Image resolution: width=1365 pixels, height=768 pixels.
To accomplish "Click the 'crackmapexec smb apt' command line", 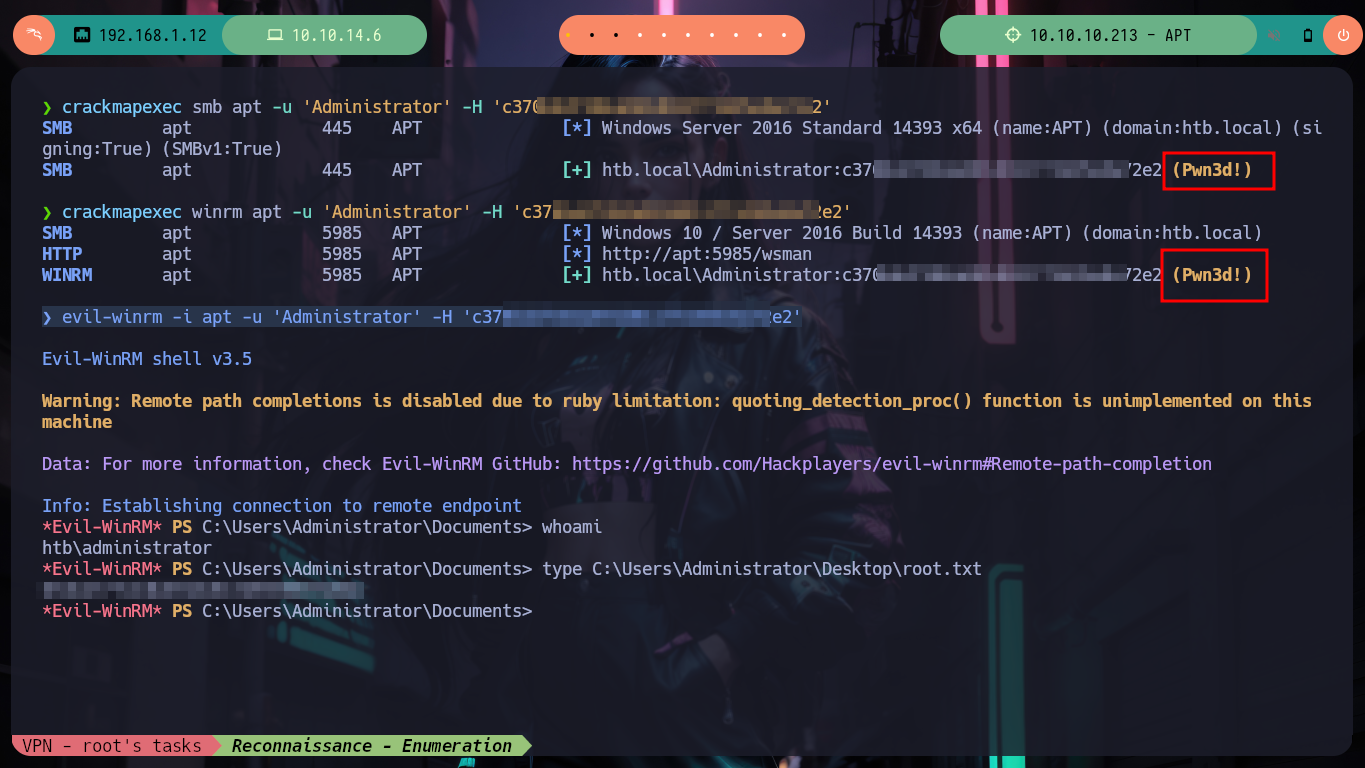I will pos(436,107).
